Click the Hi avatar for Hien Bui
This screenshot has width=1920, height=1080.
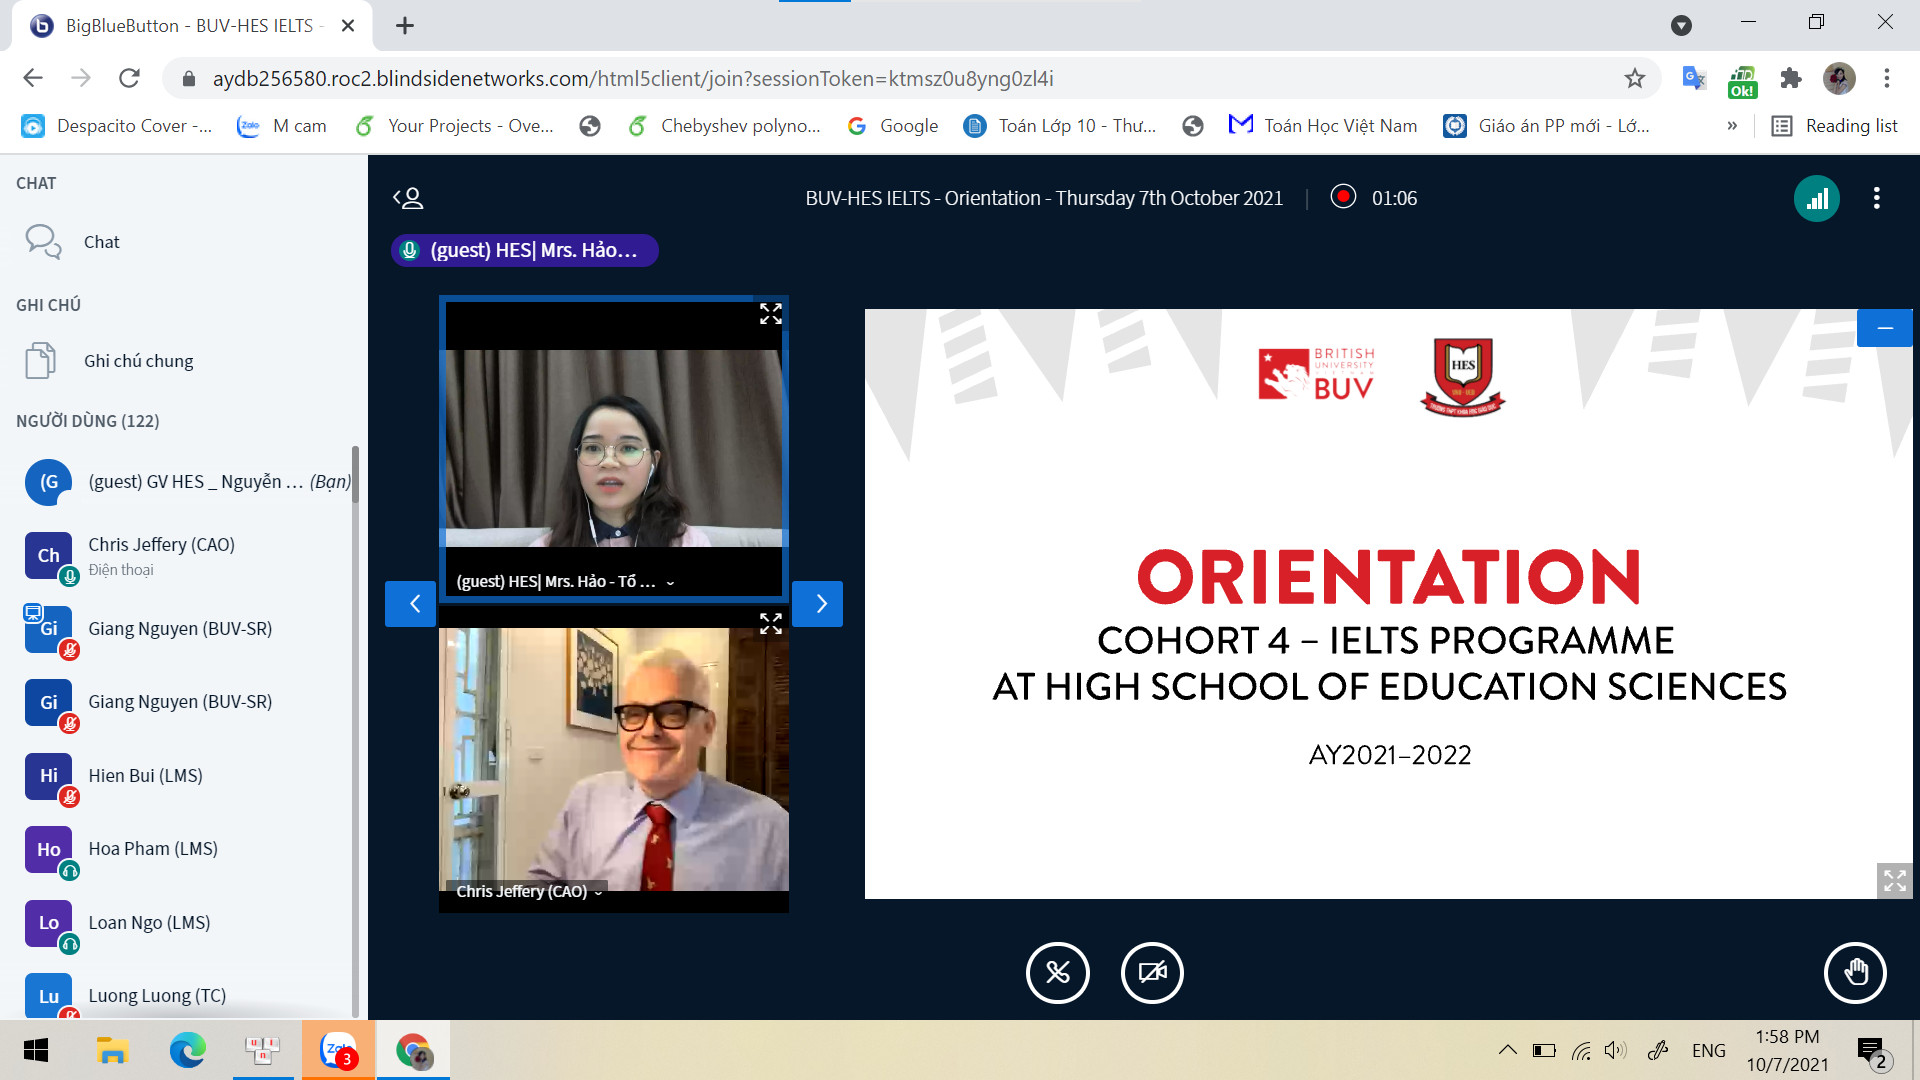tap(48, 776)
